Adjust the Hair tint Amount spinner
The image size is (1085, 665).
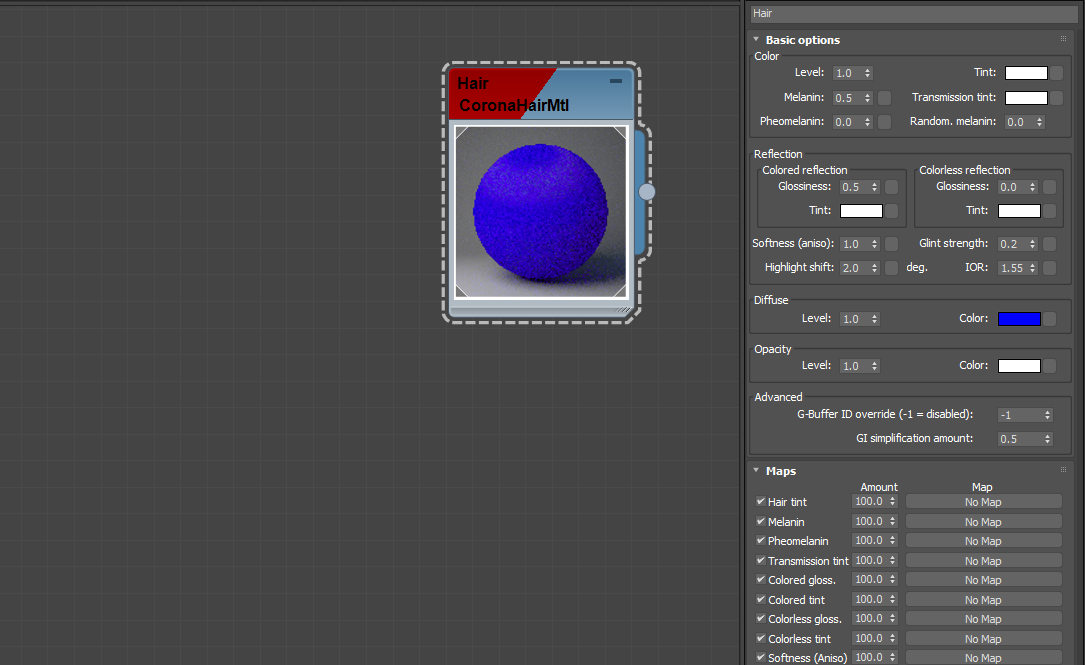893,502
